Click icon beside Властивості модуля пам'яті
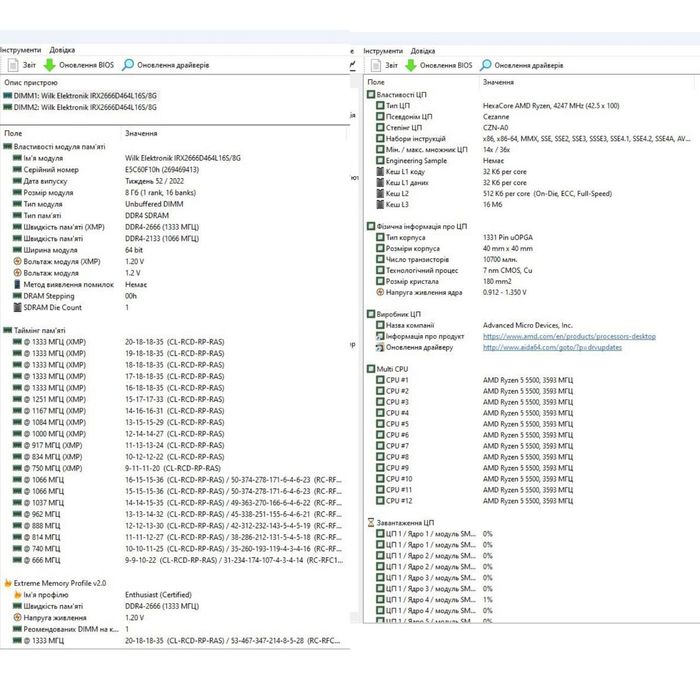 coord(8,146)
